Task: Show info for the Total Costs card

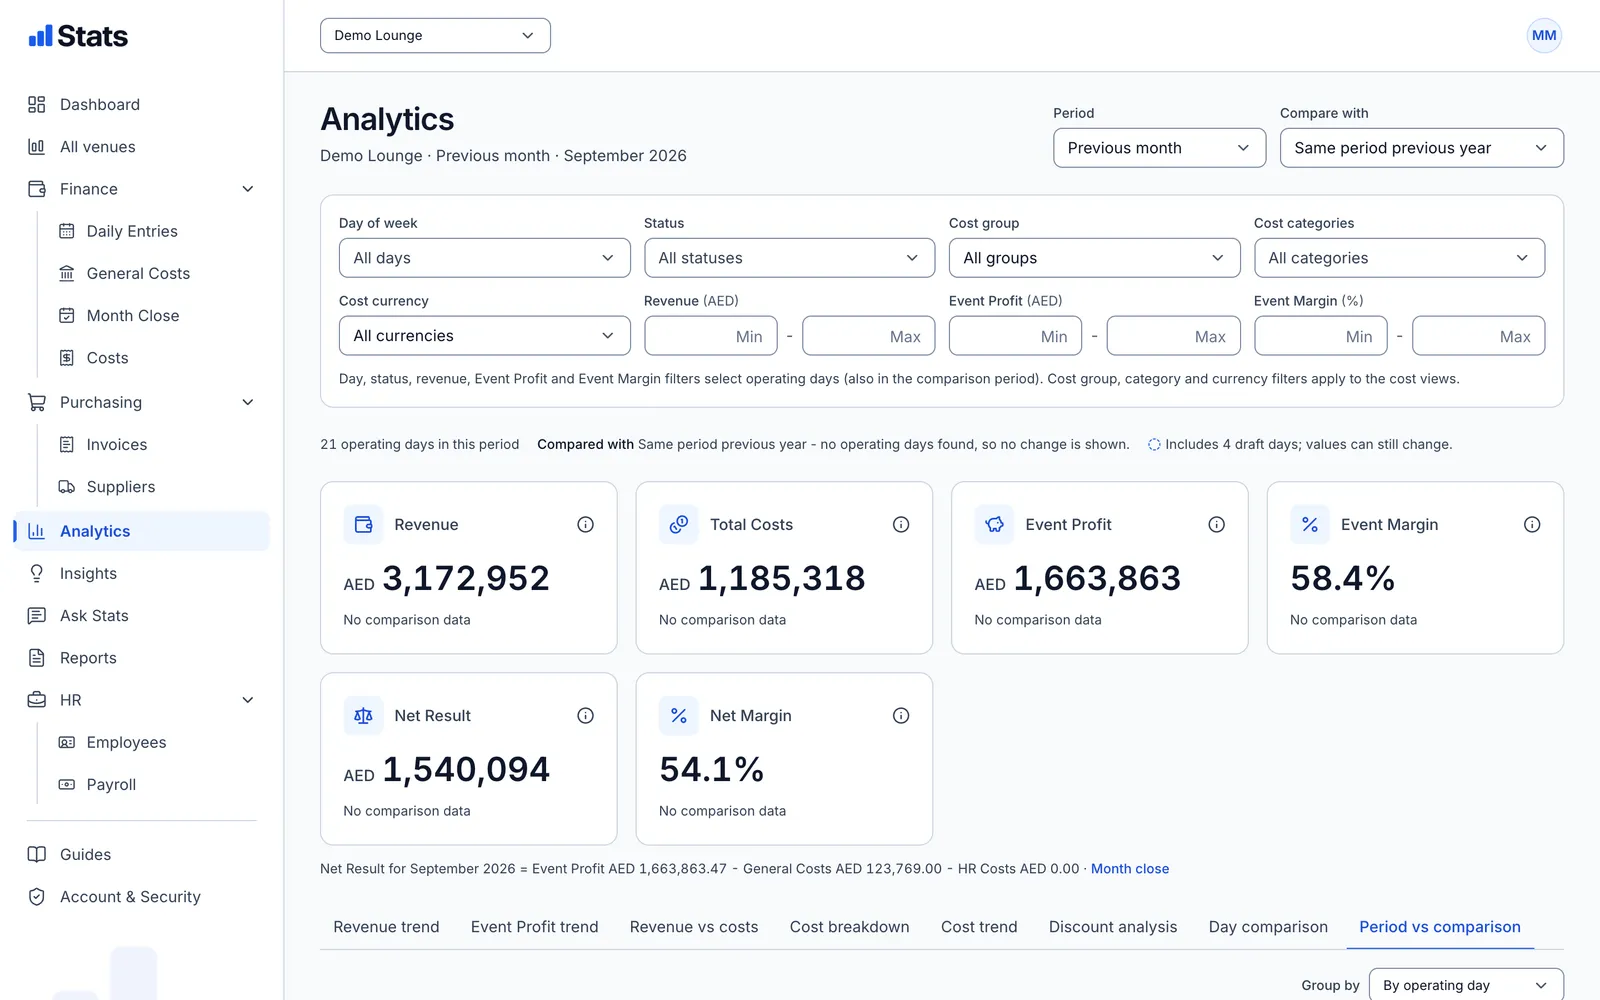Action: 901,525
